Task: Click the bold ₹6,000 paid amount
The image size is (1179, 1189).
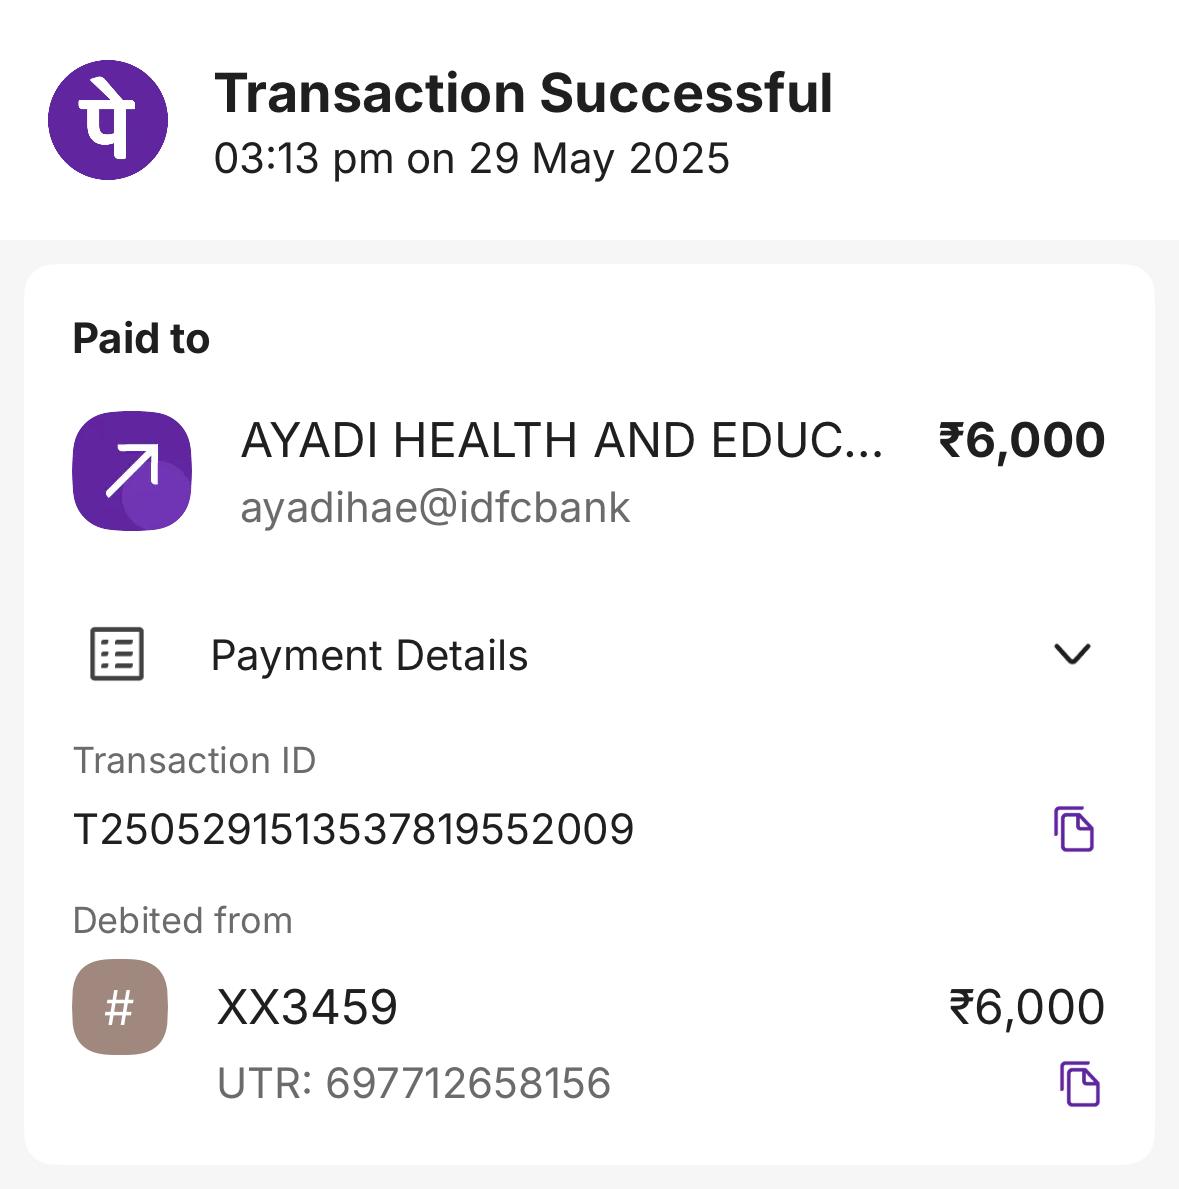Action: click(x=1021, y=441)
